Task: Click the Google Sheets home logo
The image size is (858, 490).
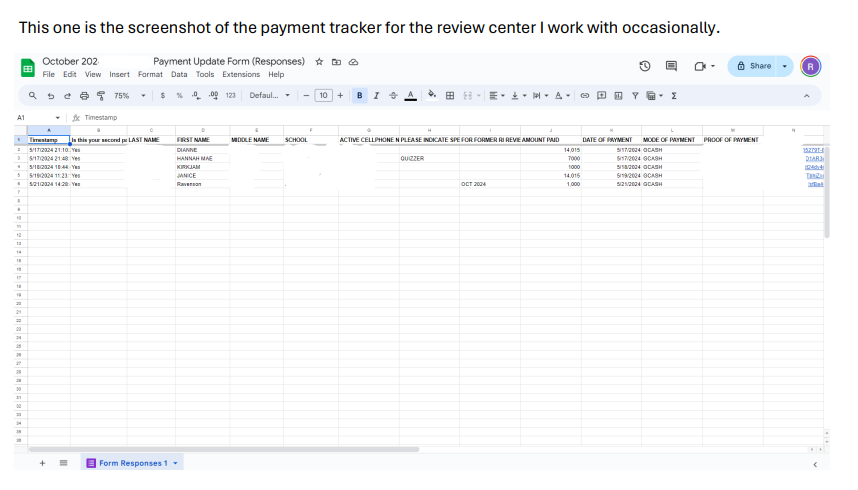Action: (27, 67)
